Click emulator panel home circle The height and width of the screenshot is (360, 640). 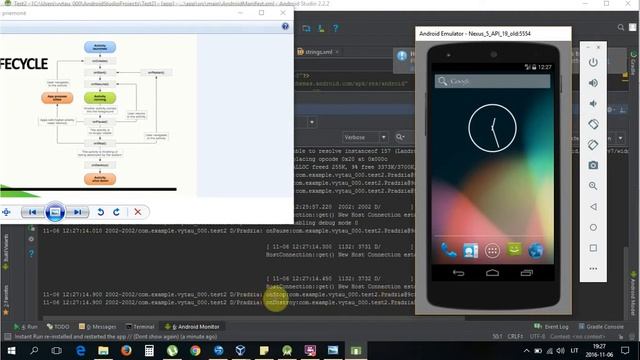coord(593,227)
